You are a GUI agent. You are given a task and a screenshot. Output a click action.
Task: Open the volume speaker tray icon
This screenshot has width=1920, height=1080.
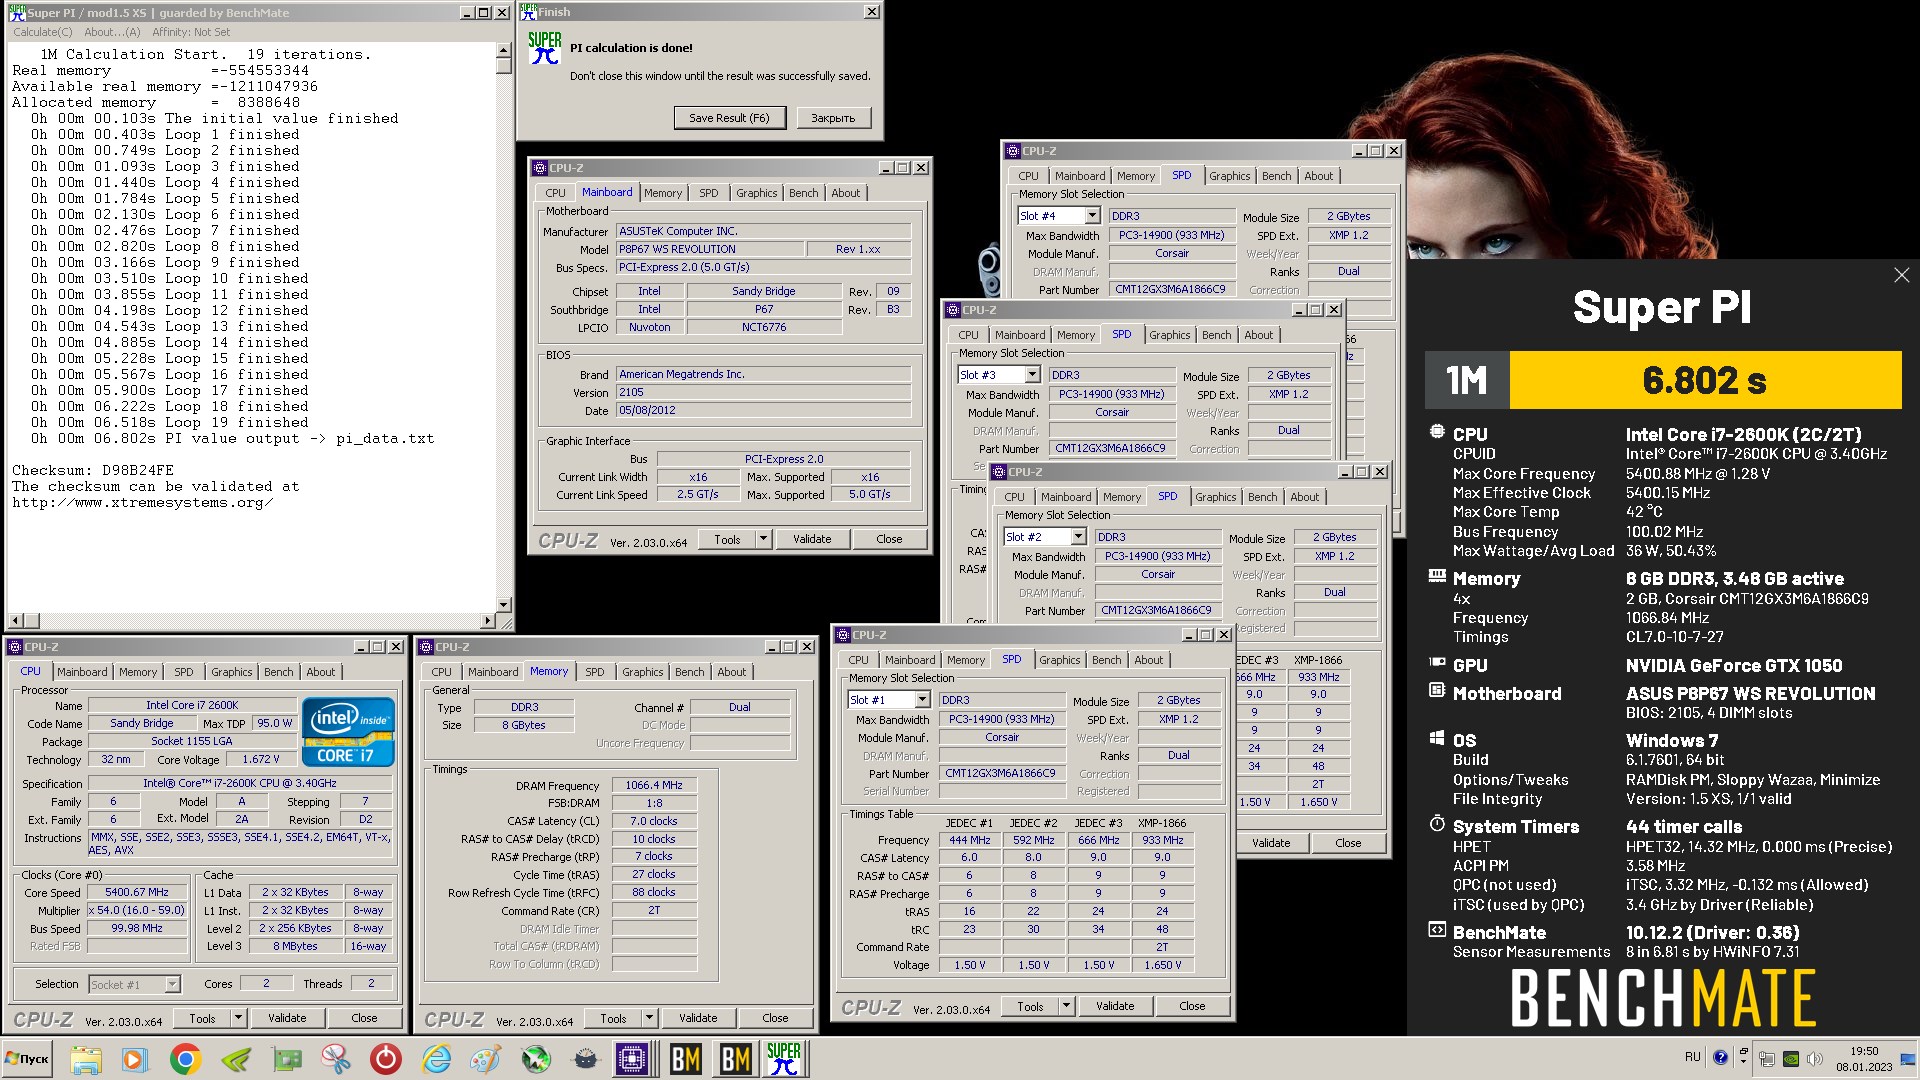pyautogui.click(x=1814, y=1059)
